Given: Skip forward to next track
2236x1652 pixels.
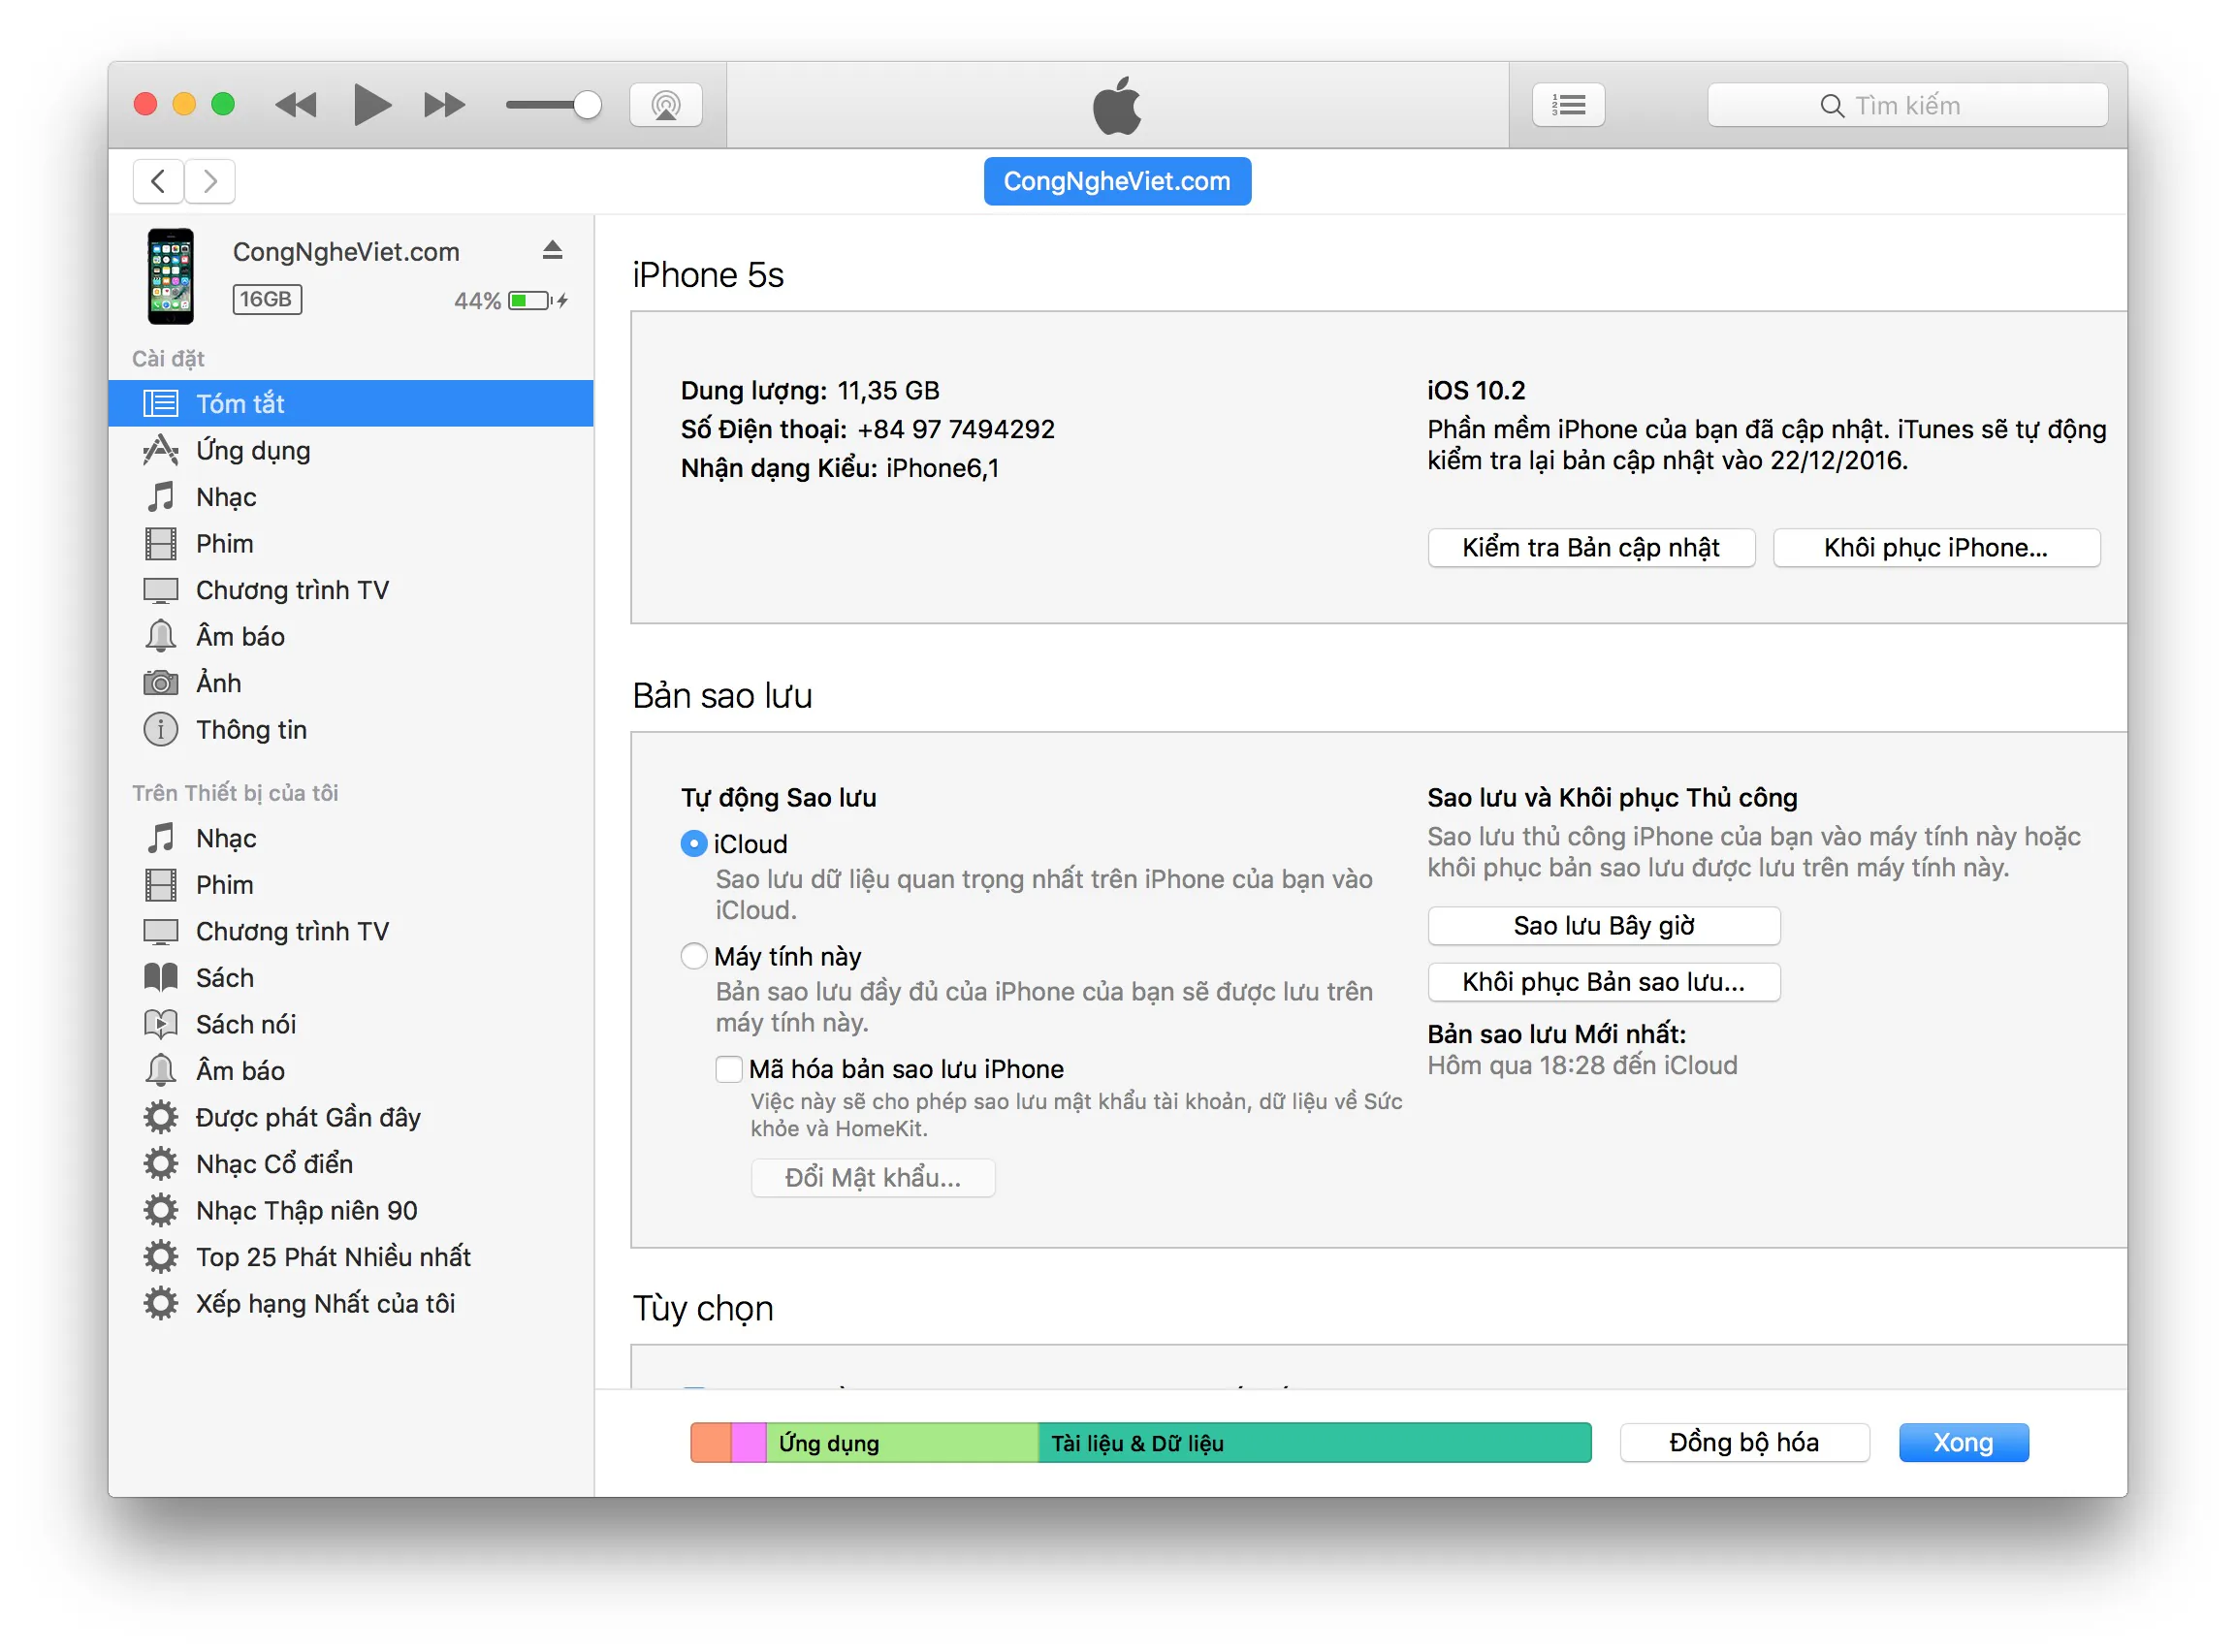Looking at the screenshot, I should click(444, 104).
